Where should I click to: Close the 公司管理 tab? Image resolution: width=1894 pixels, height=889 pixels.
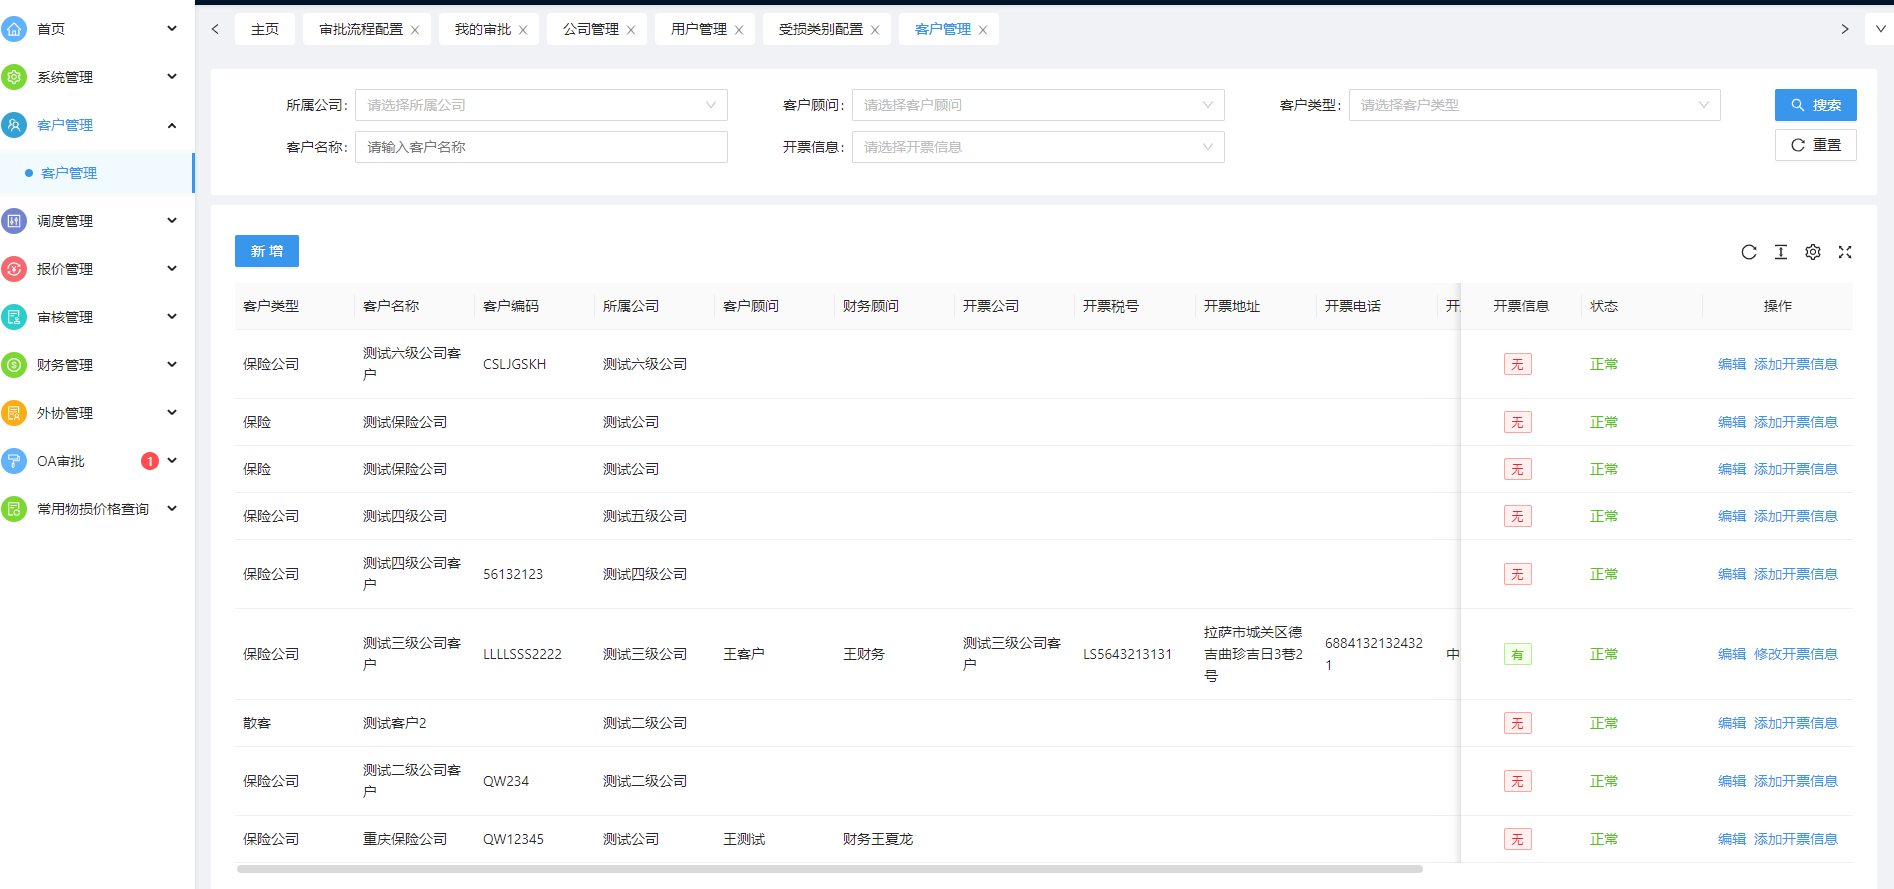[631, 30]
